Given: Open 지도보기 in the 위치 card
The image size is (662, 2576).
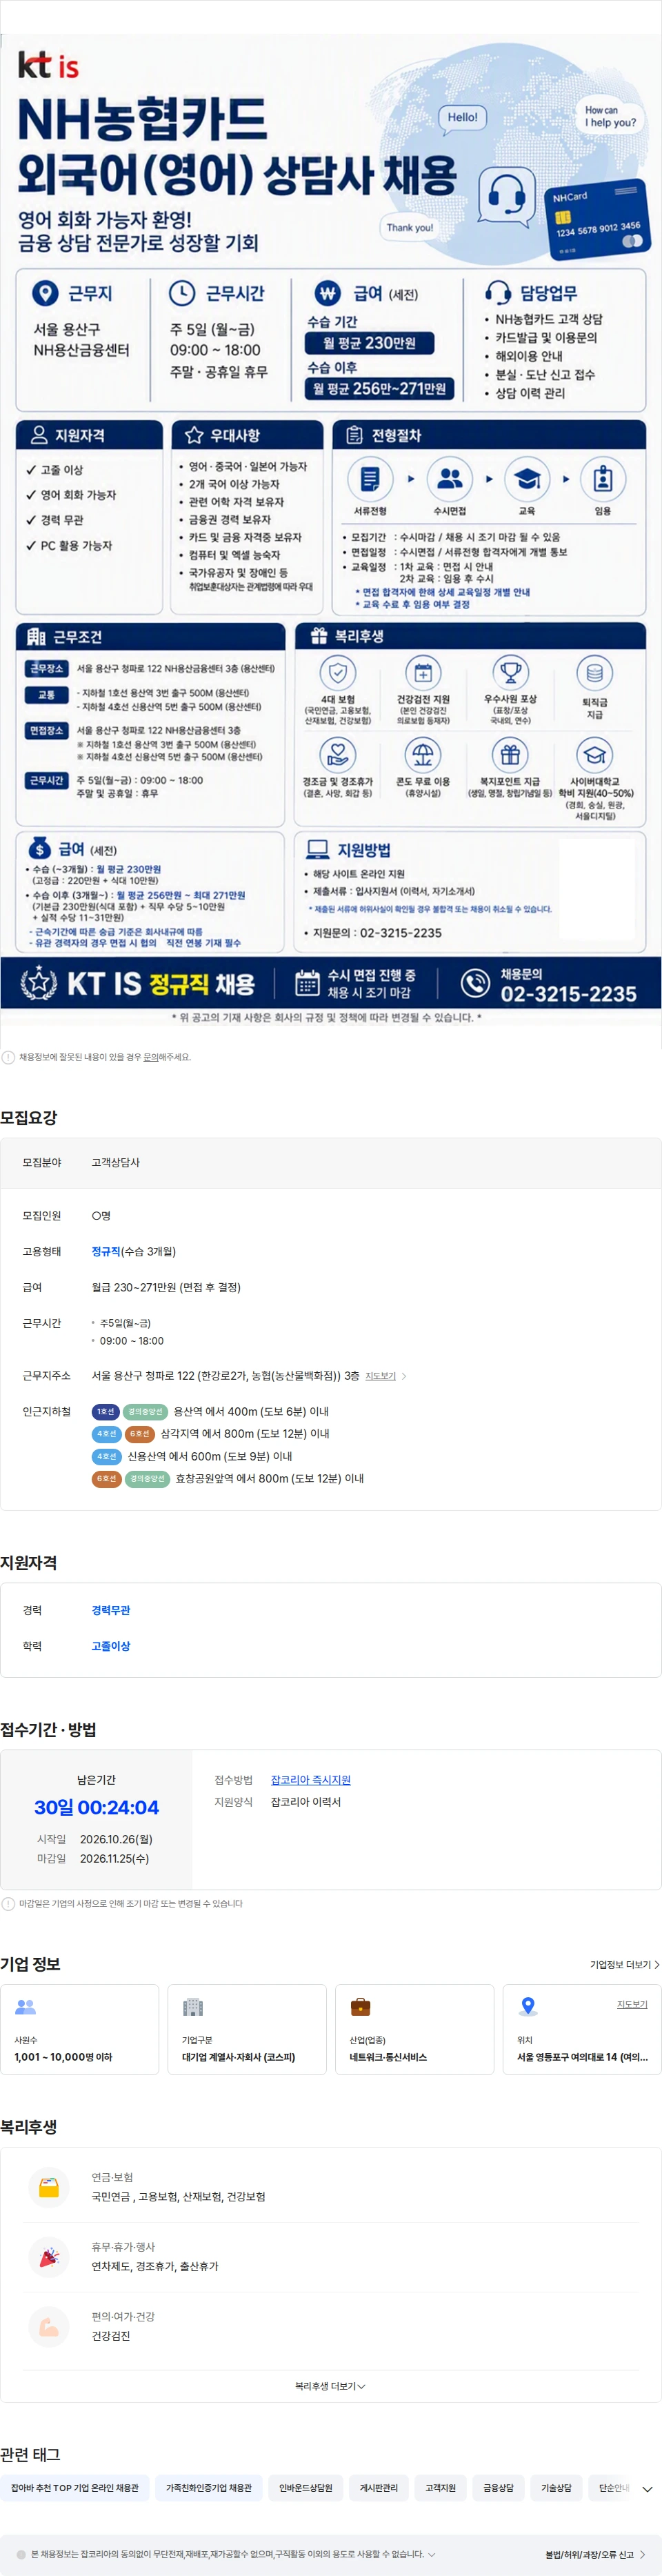Looking at the screenshot, I should point(632,2004).
